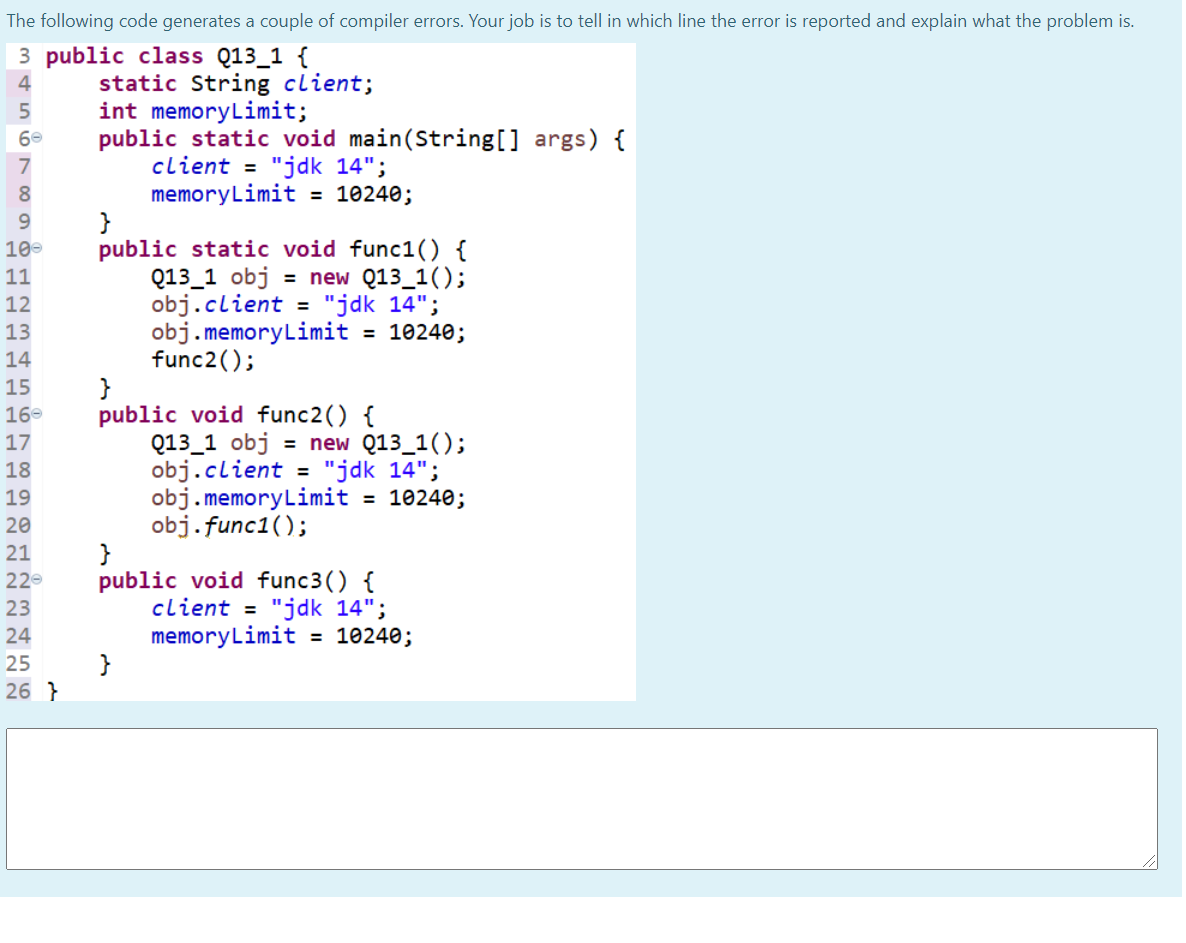This screenshot has height=943, width=1186.
Task: Click 'obj.client = "jdk 14";' on line 12
Action: (295, 305)
